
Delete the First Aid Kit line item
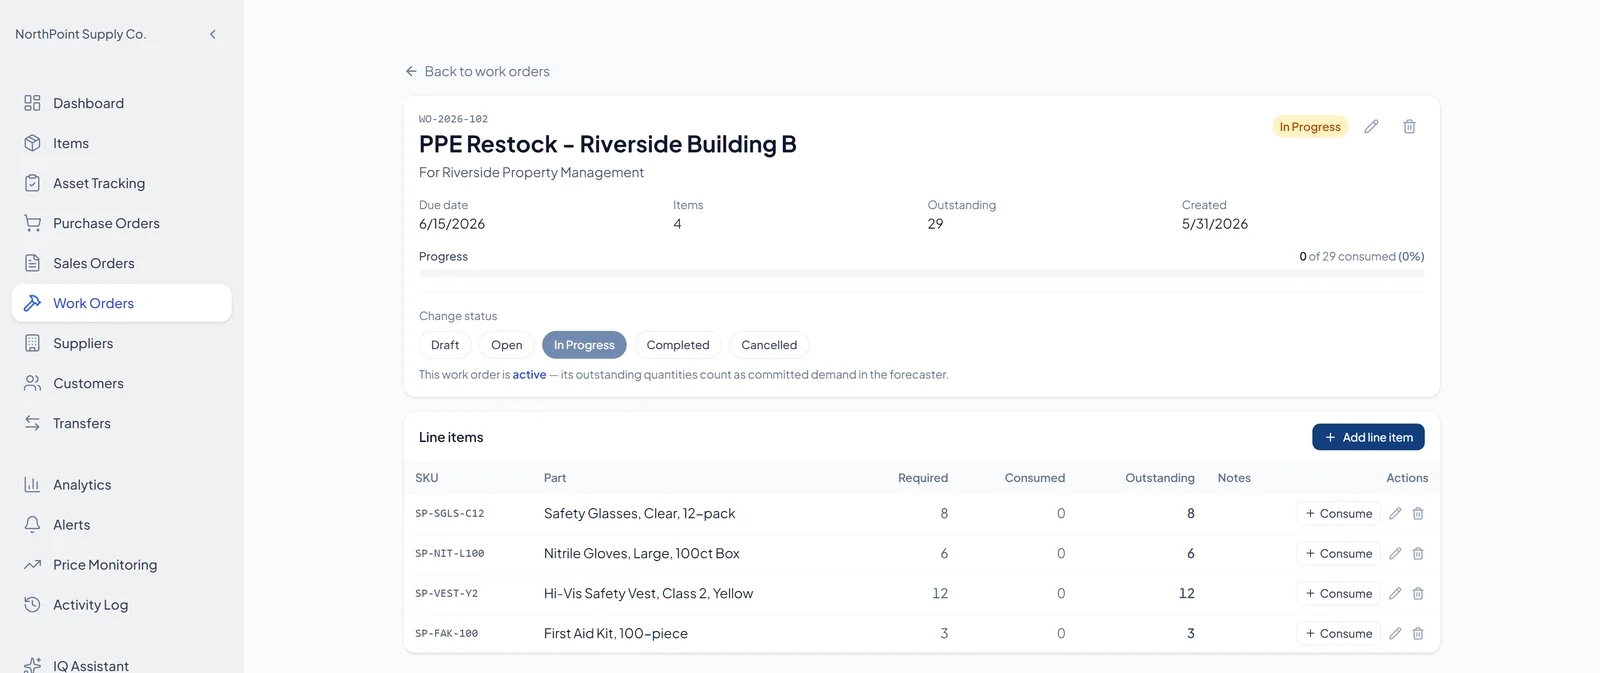click(1418, 633)
